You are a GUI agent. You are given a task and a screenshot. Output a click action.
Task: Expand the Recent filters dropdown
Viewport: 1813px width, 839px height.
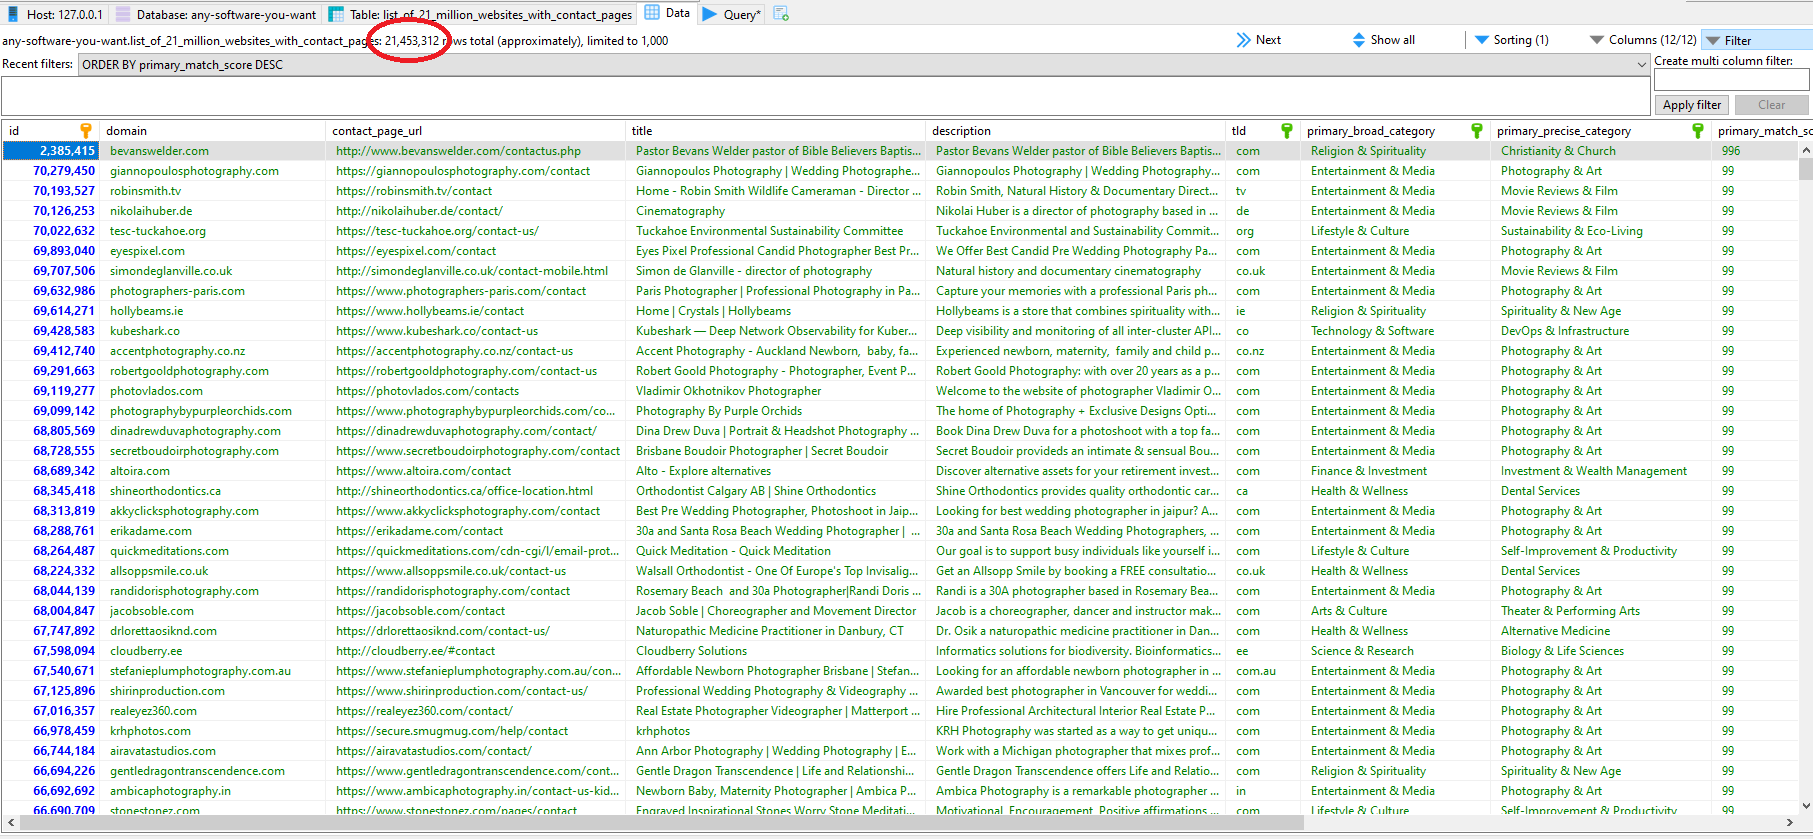coord(1641,65)
